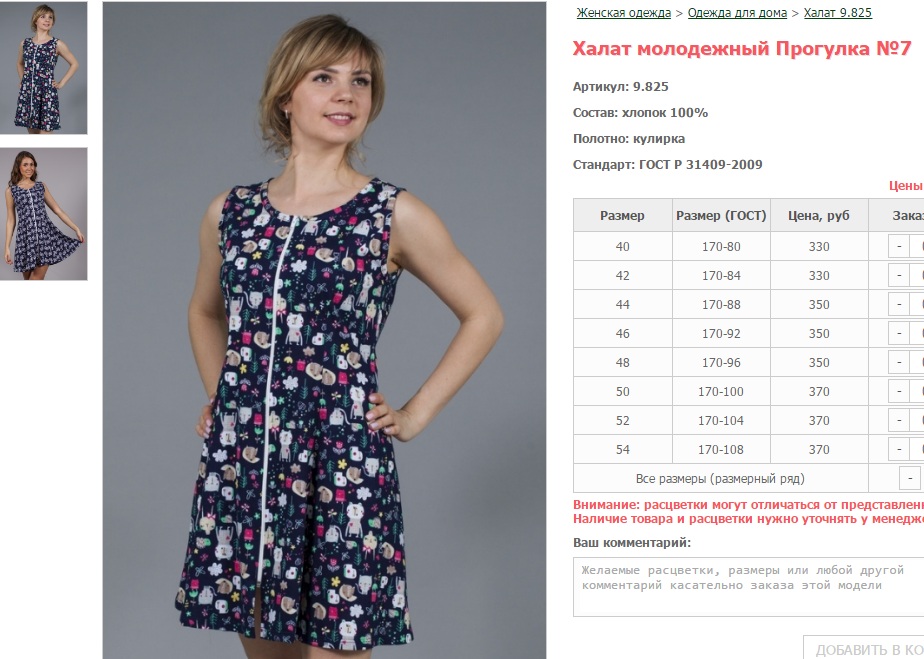Decrease quantity for size 40

coord(899,246)
